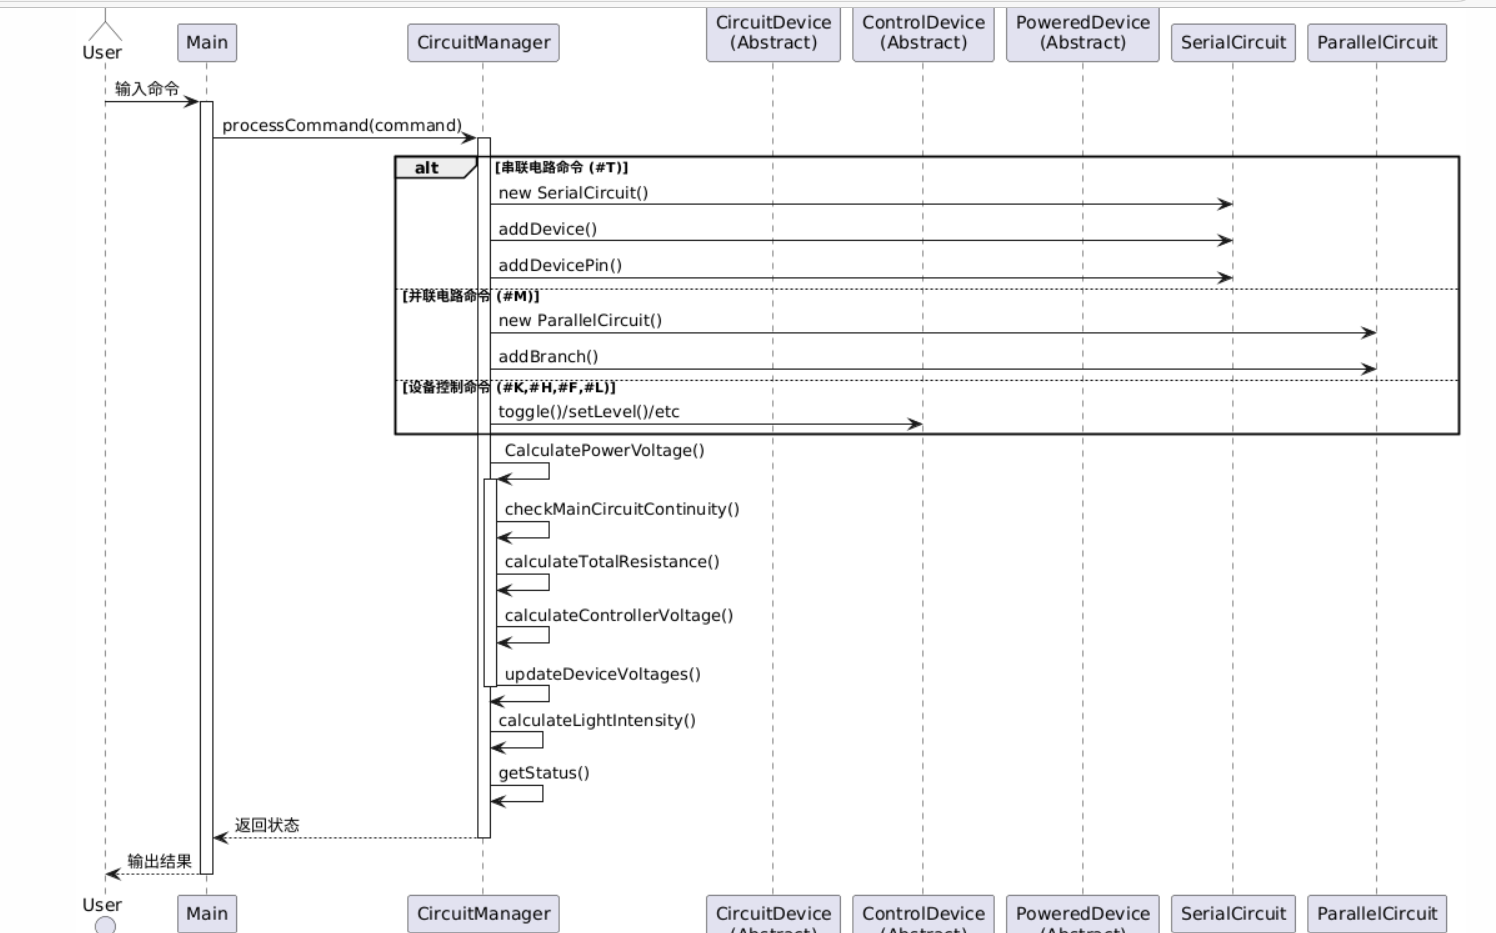Viewport: 1496px width, 933px height.
Task: Select the 返回状态 return message label
Action: [x=267, y=825]
